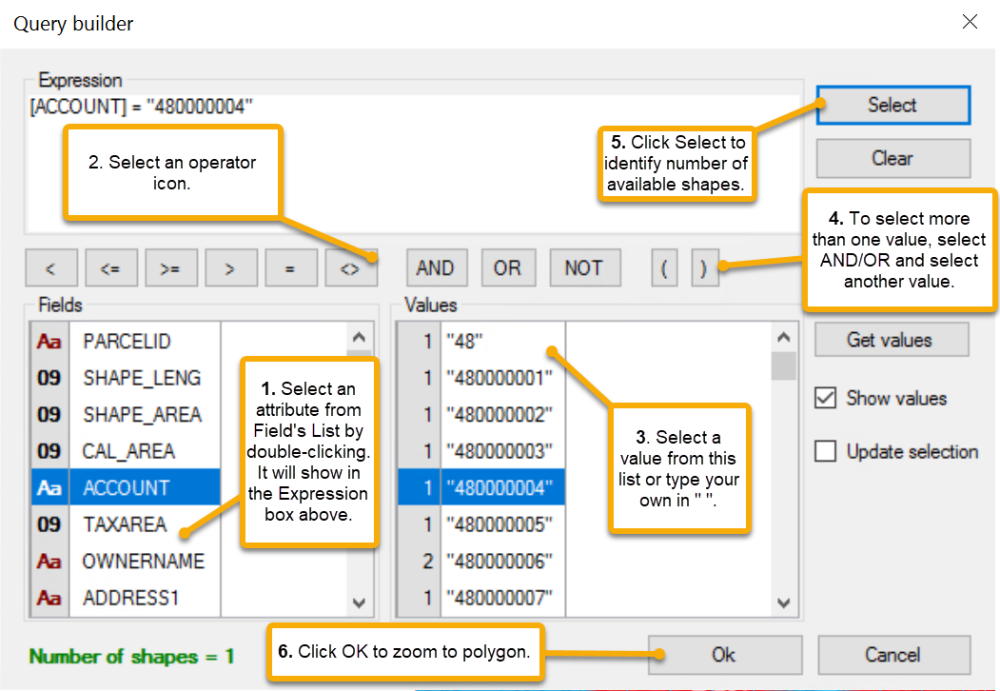Select the greater-than-or-equal (>=) operator icon
The width and height of the screenshot is (1000, 691).
click(x=171, y=267)
